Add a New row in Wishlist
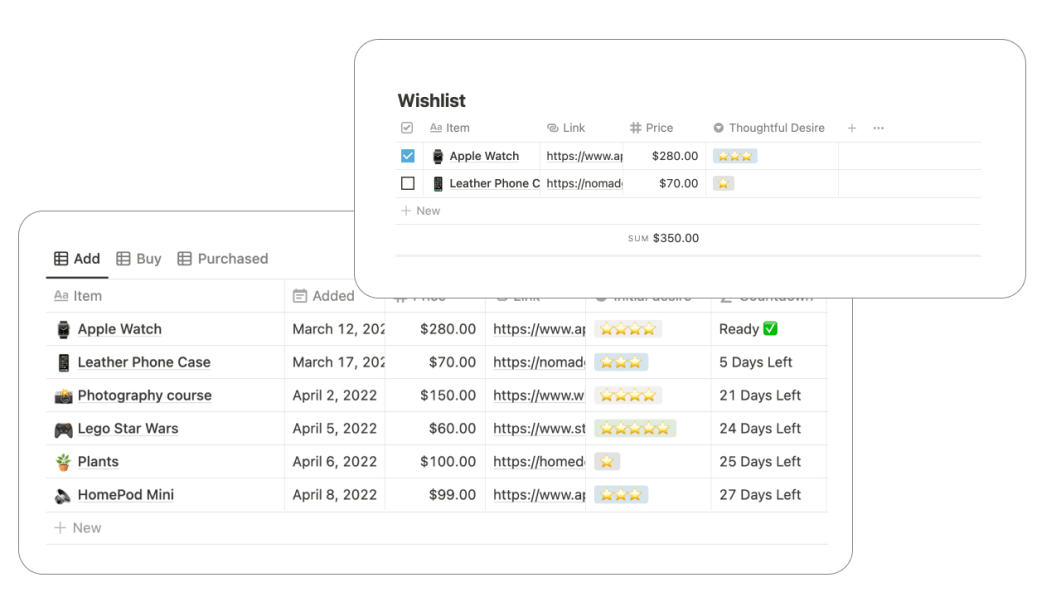Screen dimensions: 1061x597 click(x=421, y=211)
